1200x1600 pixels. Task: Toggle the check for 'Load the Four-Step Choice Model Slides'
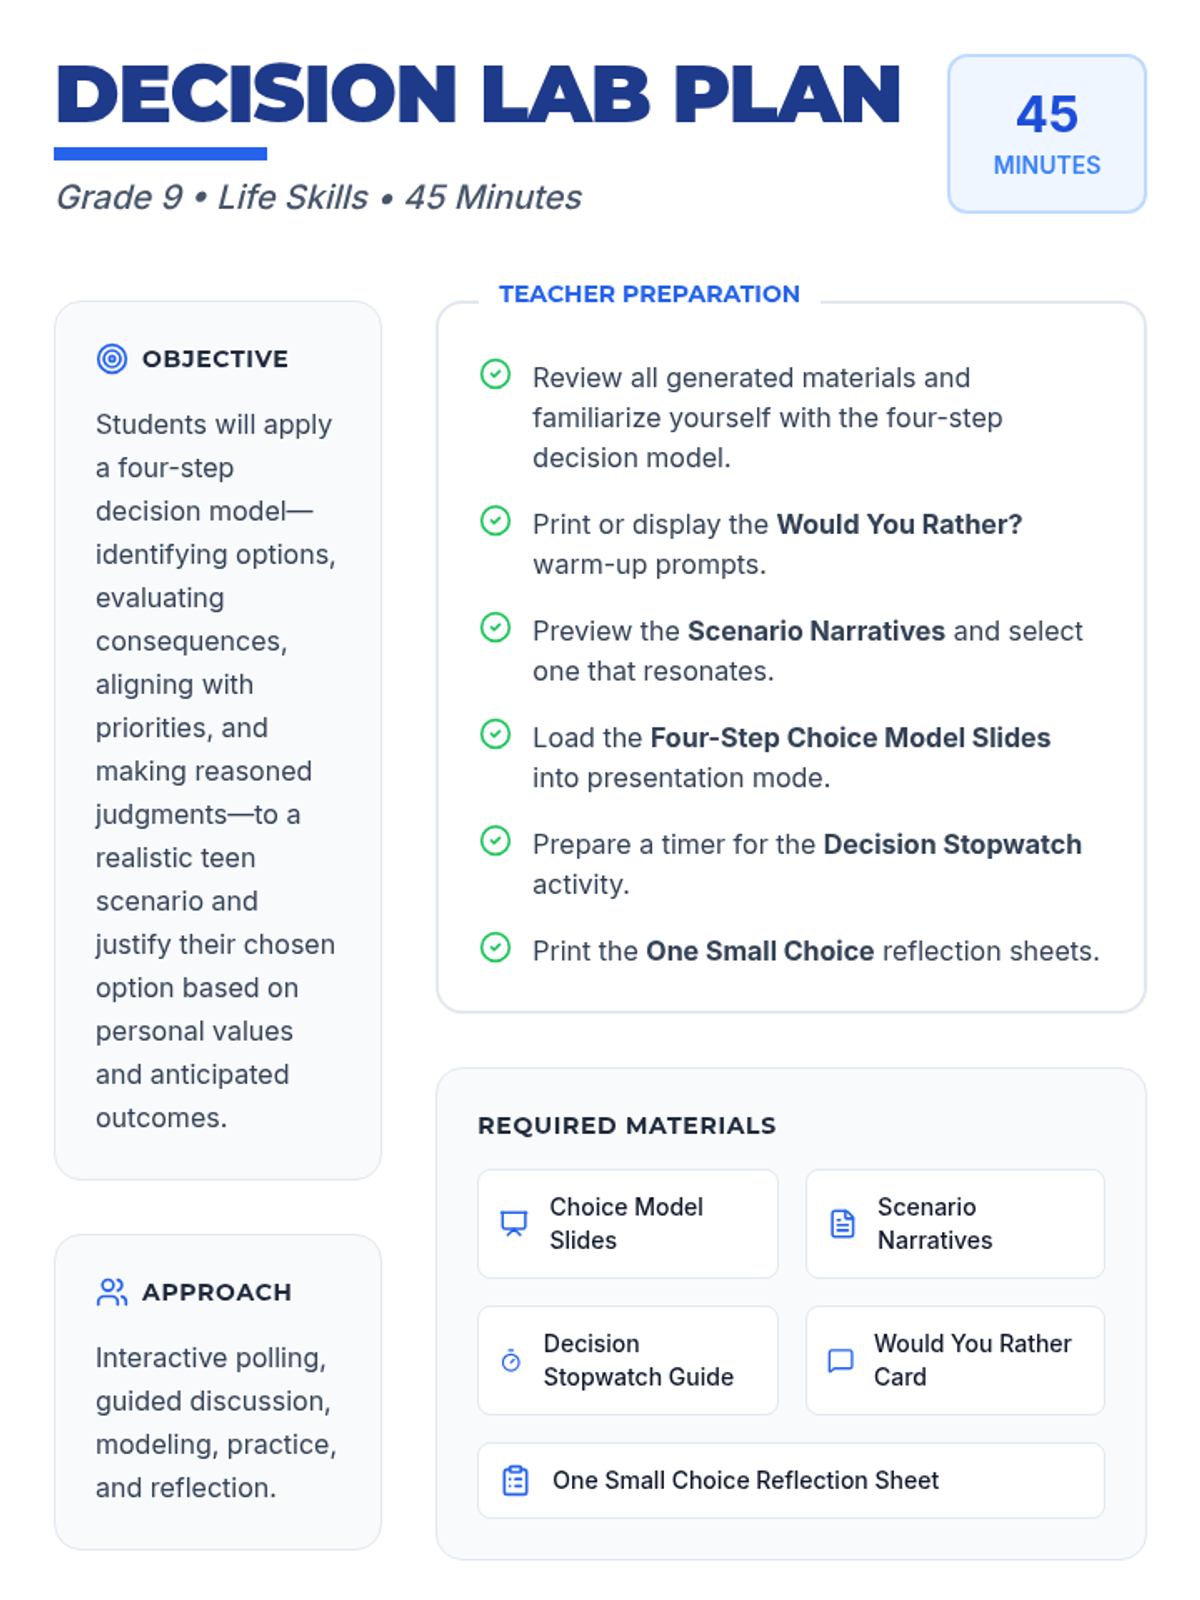coord(496,734)
